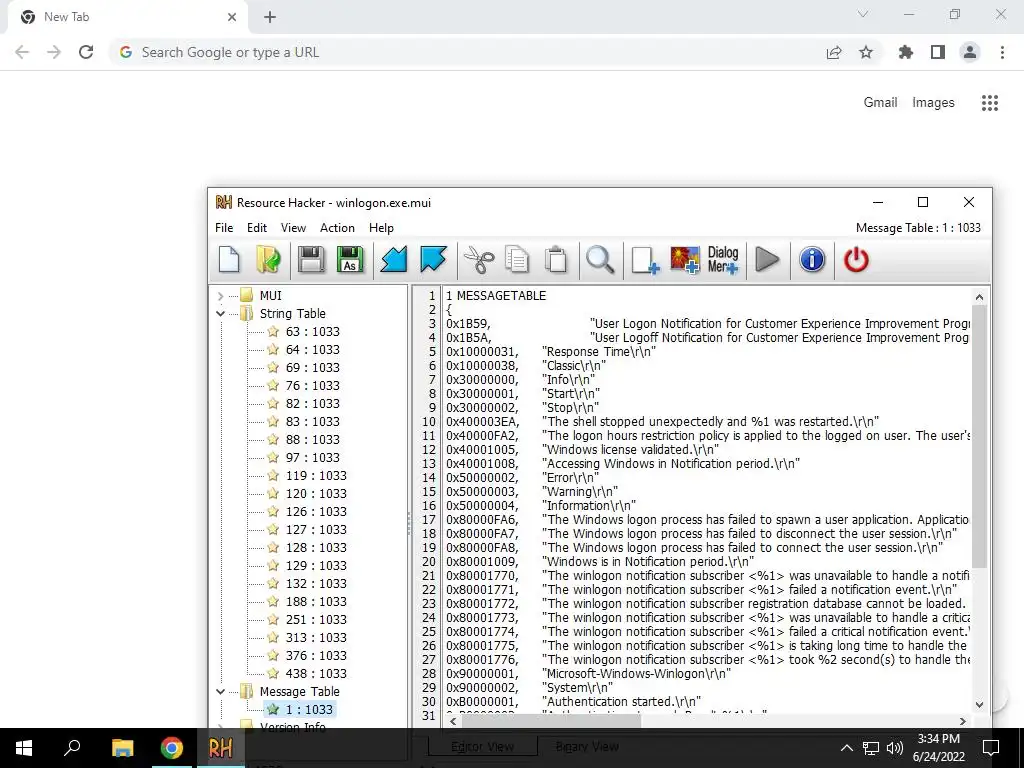Open File Explorer from the taskbar
The width and height of the screenshot is (1024, 768).
[x=122, y=748]
